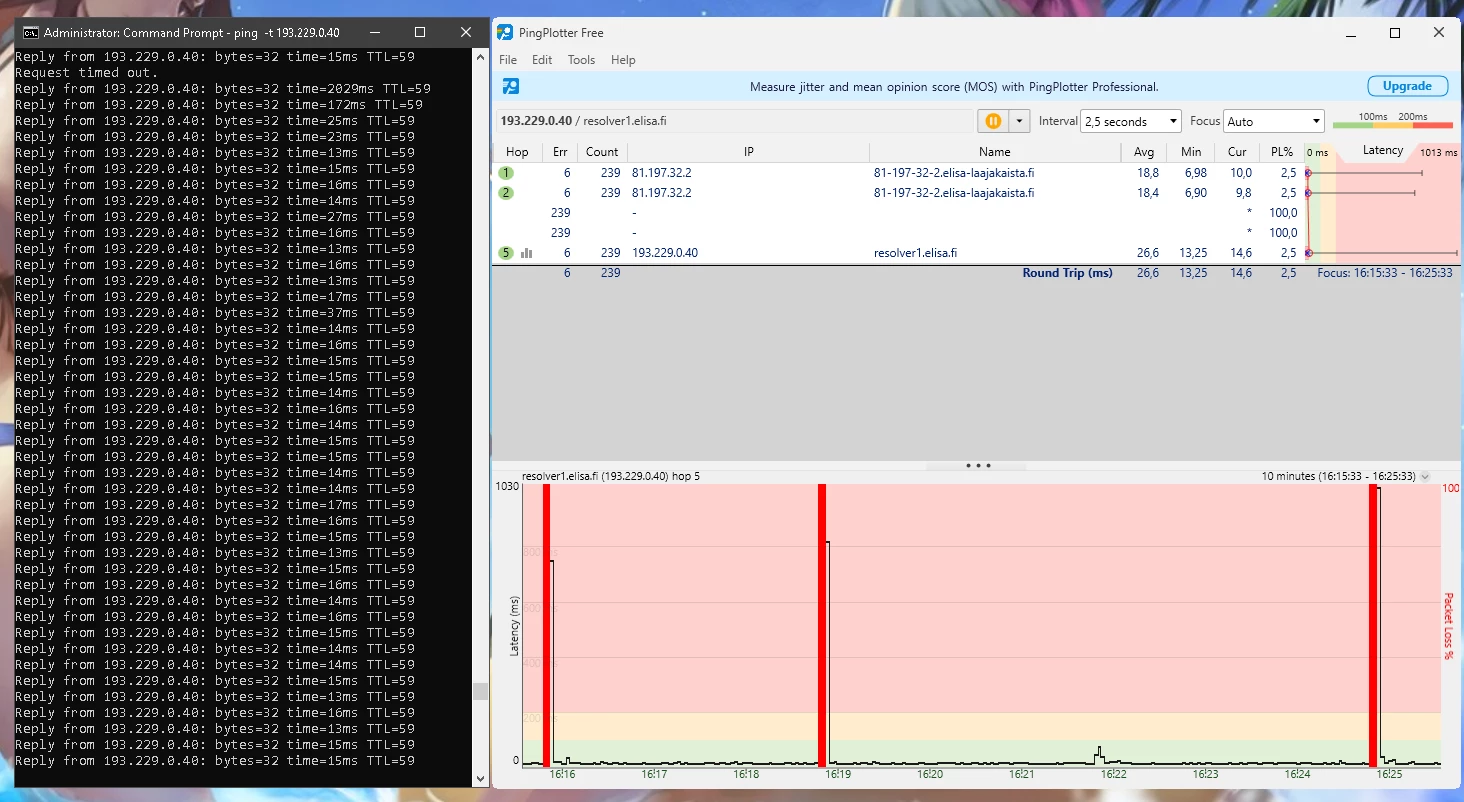Click the red packet loss bar near 16:19
Image resolution: width=1464 pixels, height=802 pixels.
pyautogui.click(x=822, y=625)
